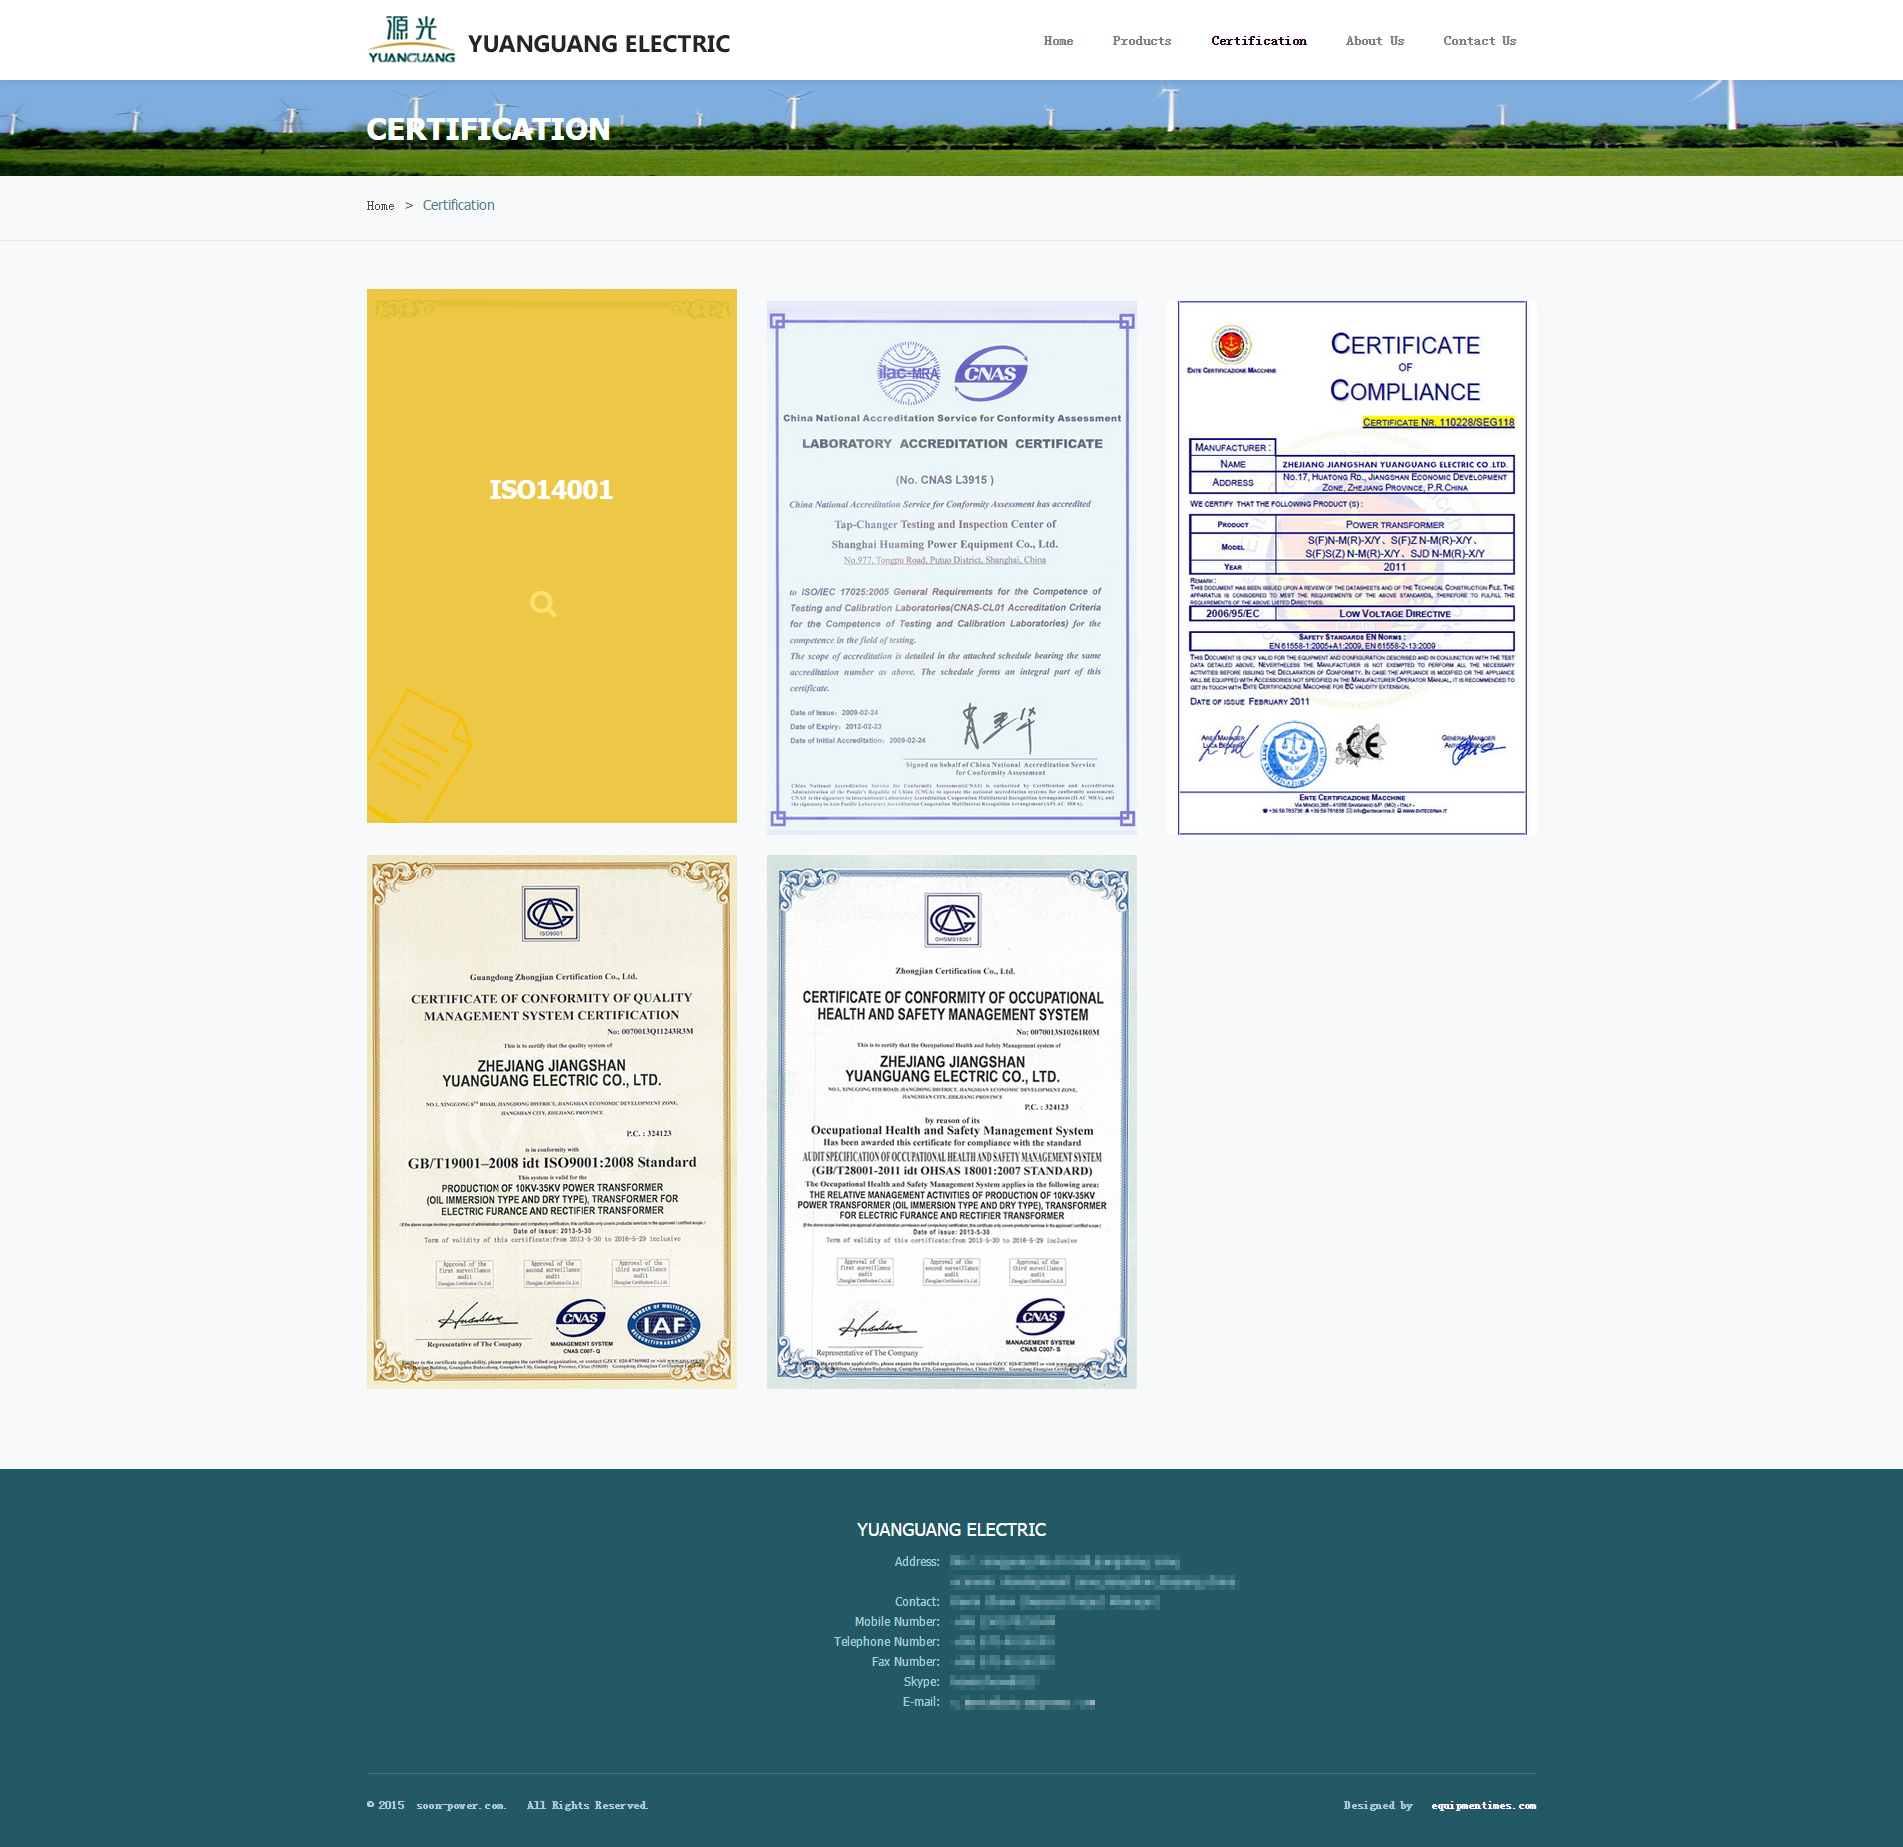This screenshot has width=1903, height=1847.
Task: Enlarge the ISO9001 quality management certificate
Action: (x=551, y=1121)
